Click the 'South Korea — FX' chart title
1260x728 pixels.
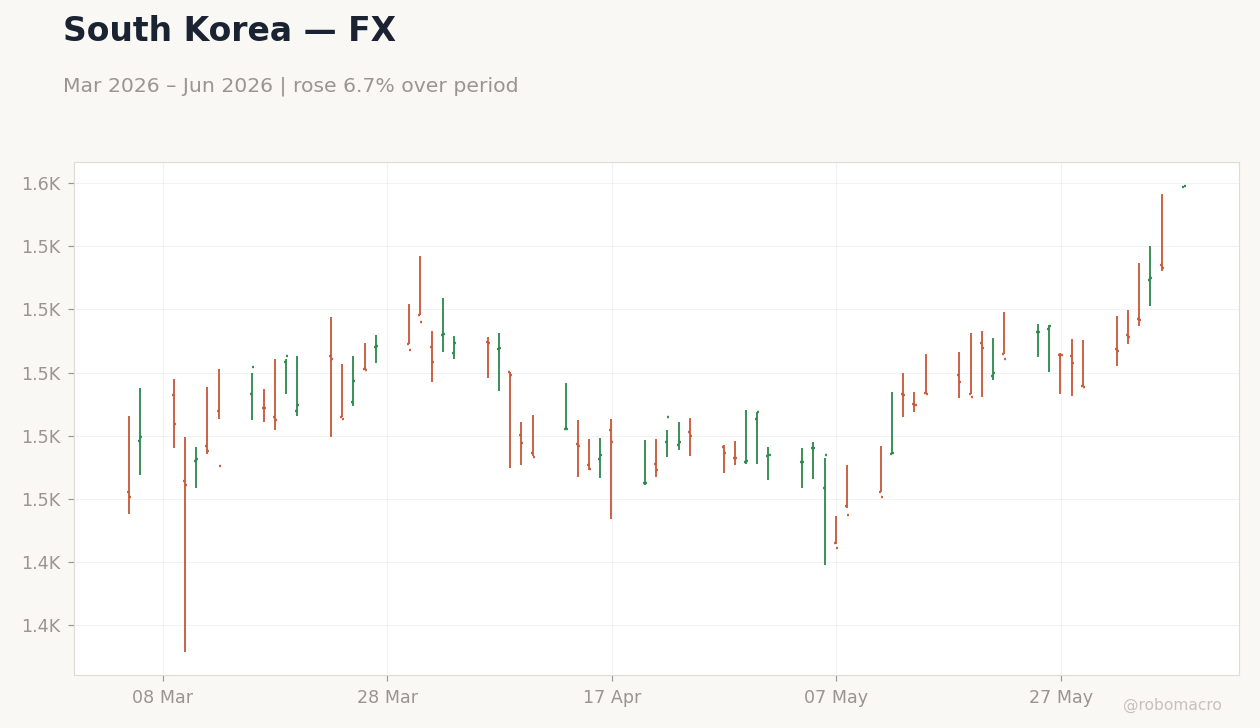coord(229,31)
